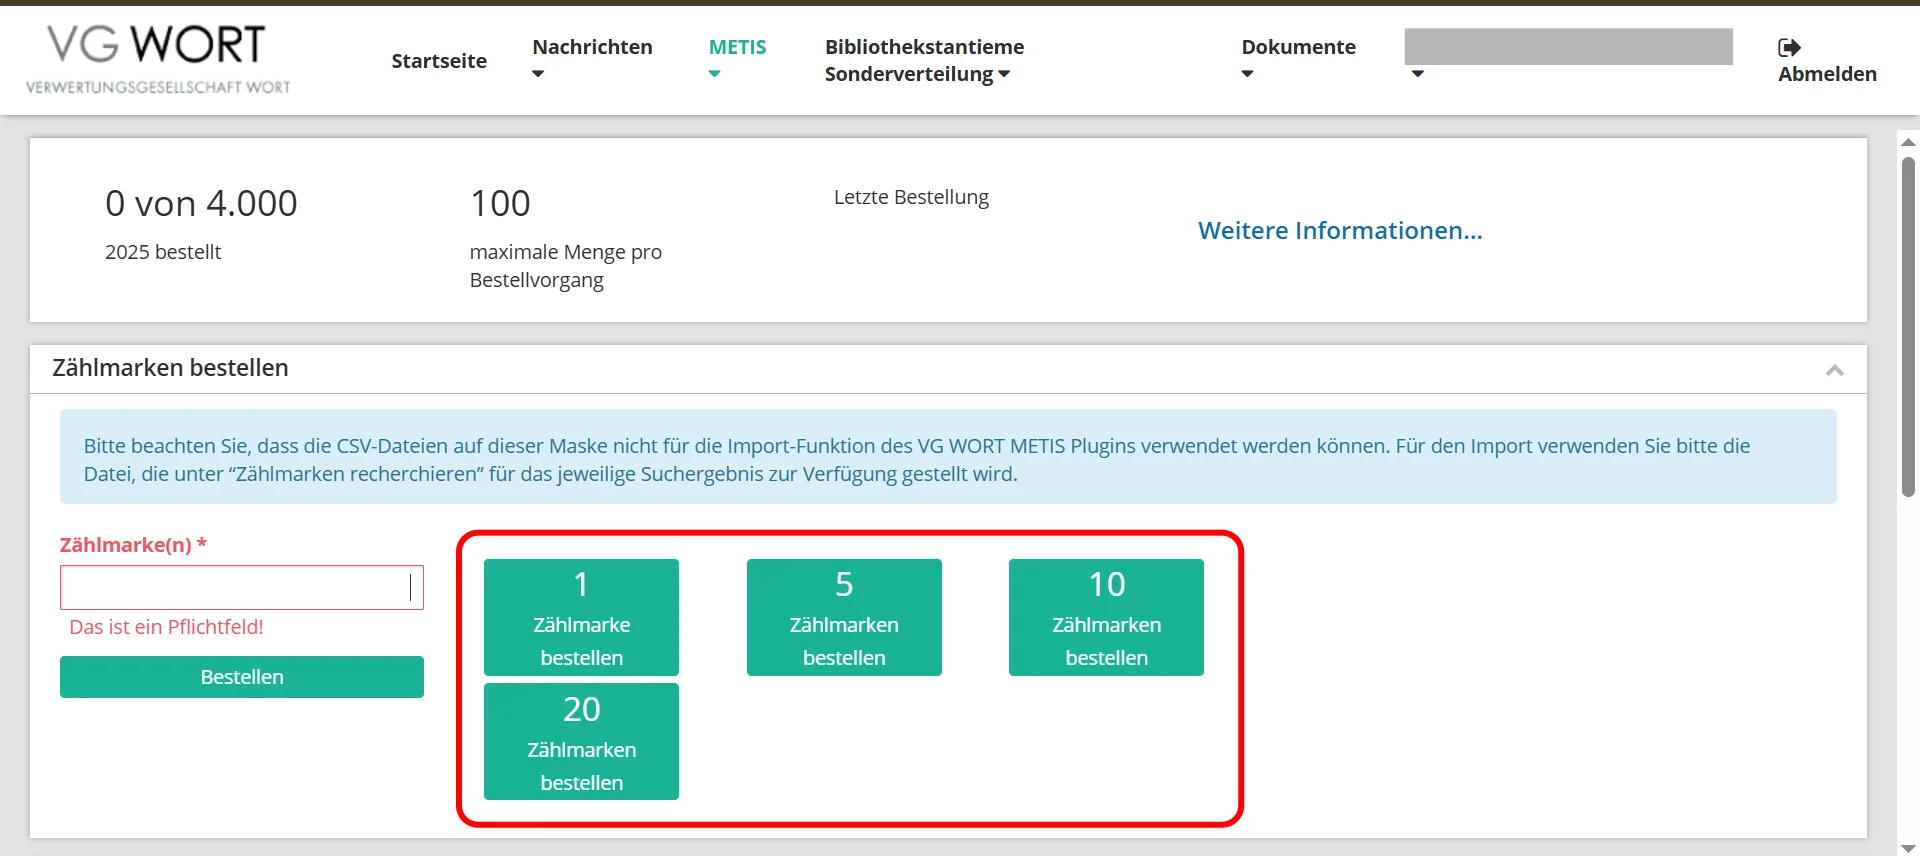
Task: Click the page scrollbar thumb
Action: coord(1908,326)
